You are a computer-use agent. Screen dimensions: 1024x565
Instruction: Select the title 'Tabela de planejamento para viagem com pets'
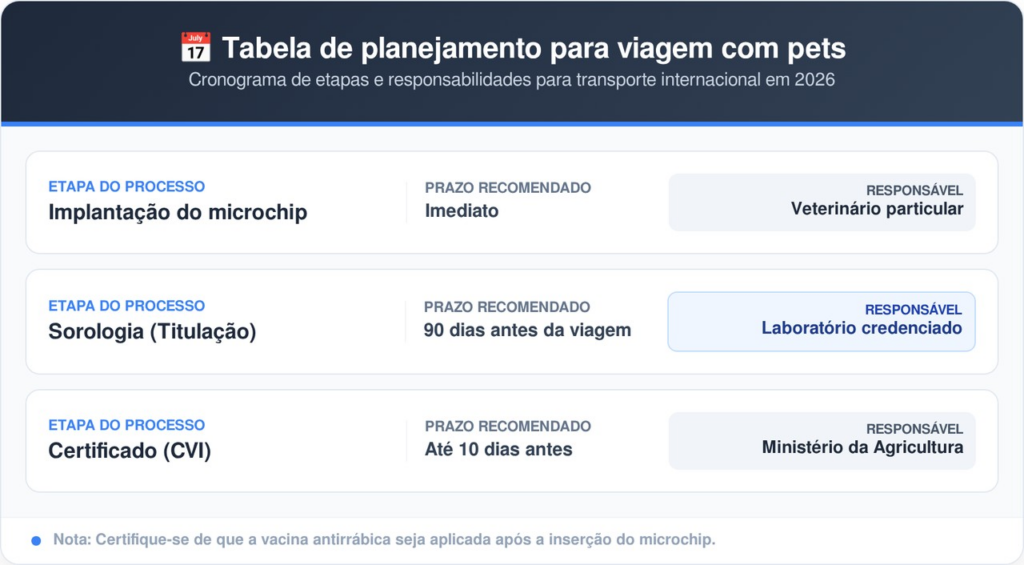533,48
